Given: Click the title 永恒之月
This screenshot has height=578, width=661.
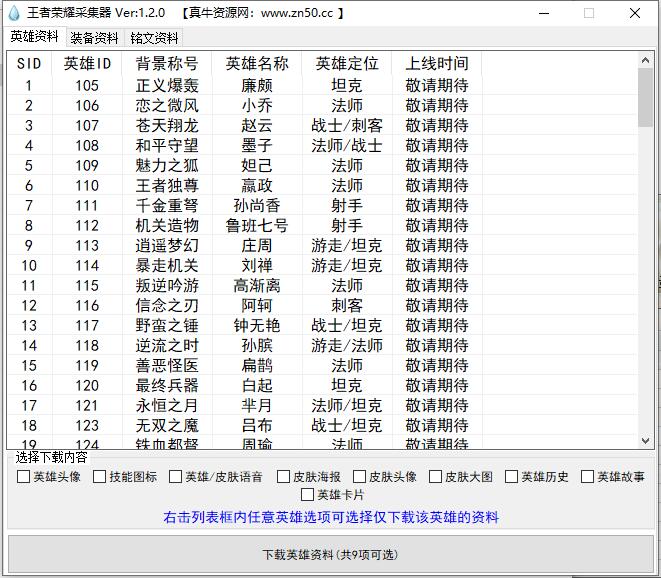Looking at the screenshot, I should click(167, 406).
